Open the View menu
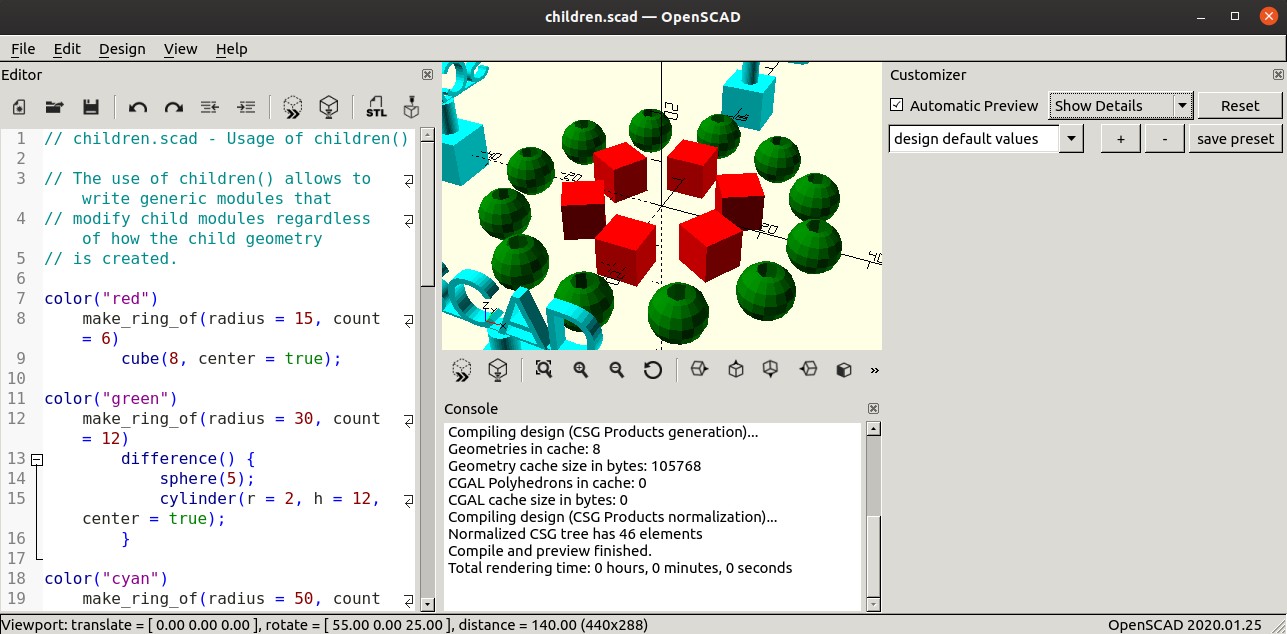This screenshot has height=634, width=1287. point(180,49)
